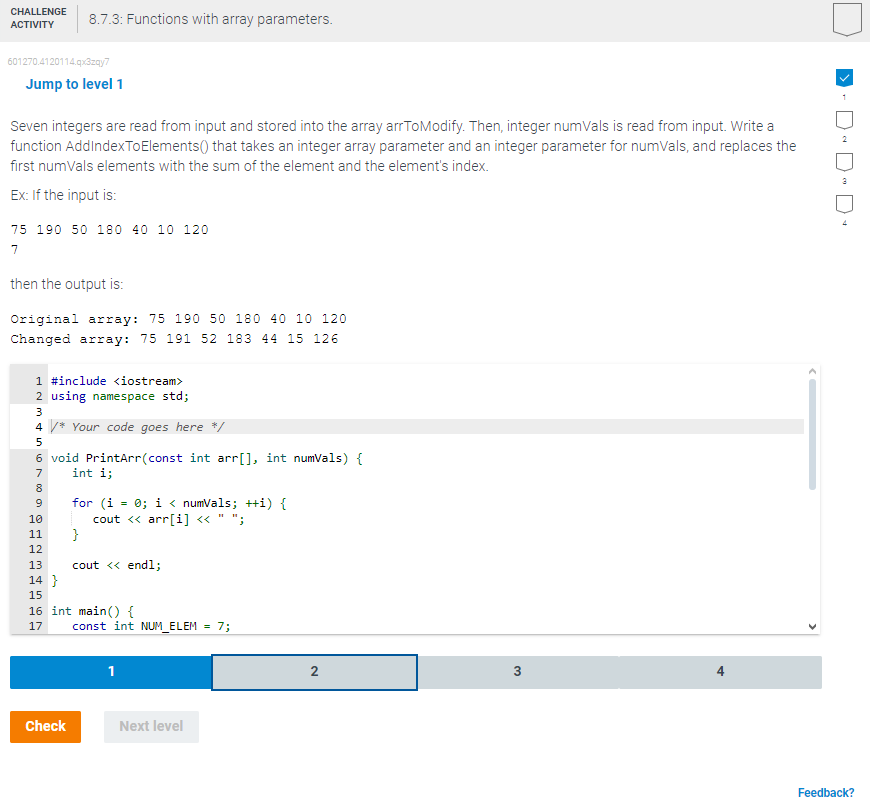Click the bookmark ribbon icon top right
This screenshot has width=870, height=807.
(x=846, y=20)
